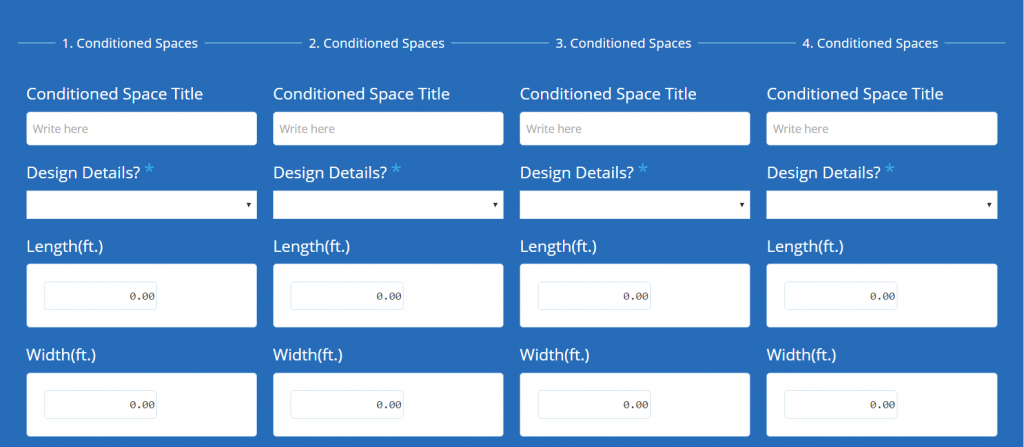Jump to "4. Conditioned Spaces" section heading
1024x447 pixels.
(x=870, y=44)
